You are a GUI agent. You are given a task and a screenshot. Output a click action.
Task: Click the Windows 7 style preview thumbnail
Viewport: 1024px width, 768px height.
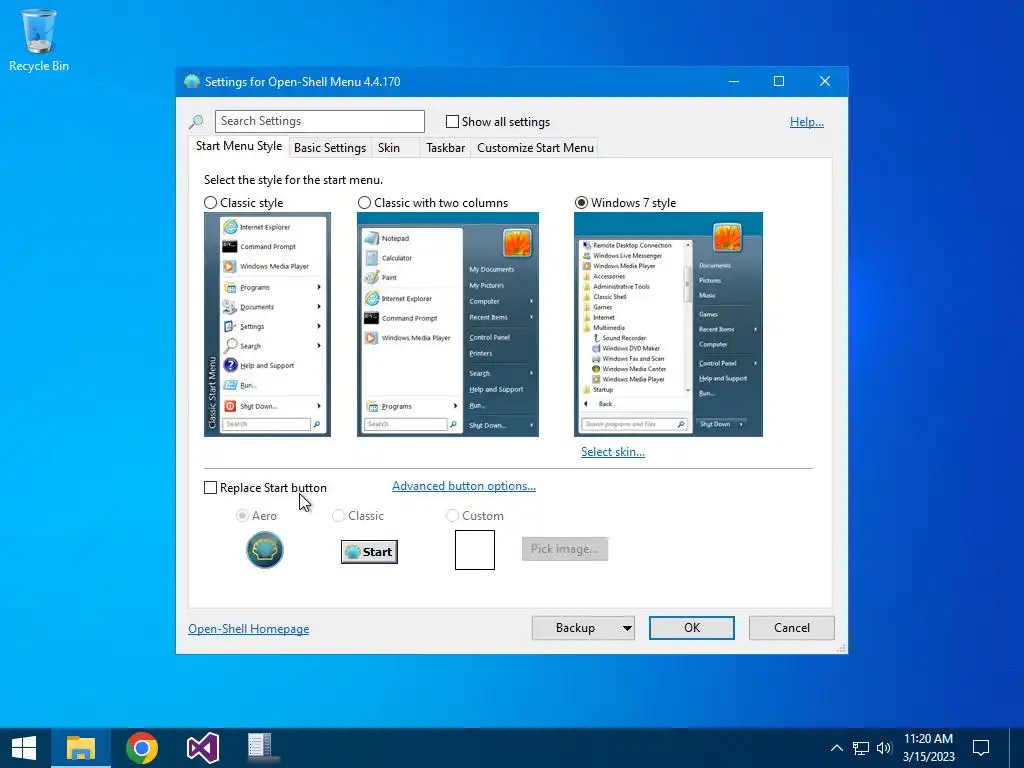[668, 325]
